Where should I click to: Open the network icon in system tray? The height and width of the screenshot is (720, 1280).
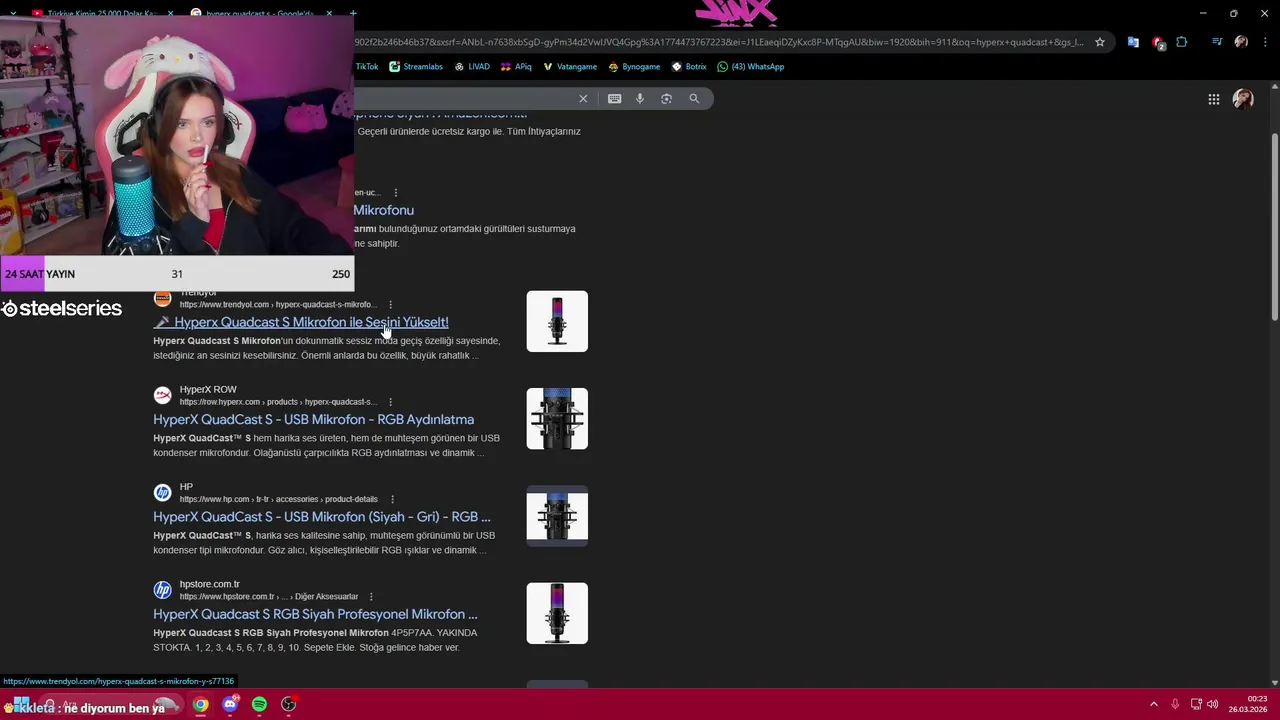pos(1195,704)
